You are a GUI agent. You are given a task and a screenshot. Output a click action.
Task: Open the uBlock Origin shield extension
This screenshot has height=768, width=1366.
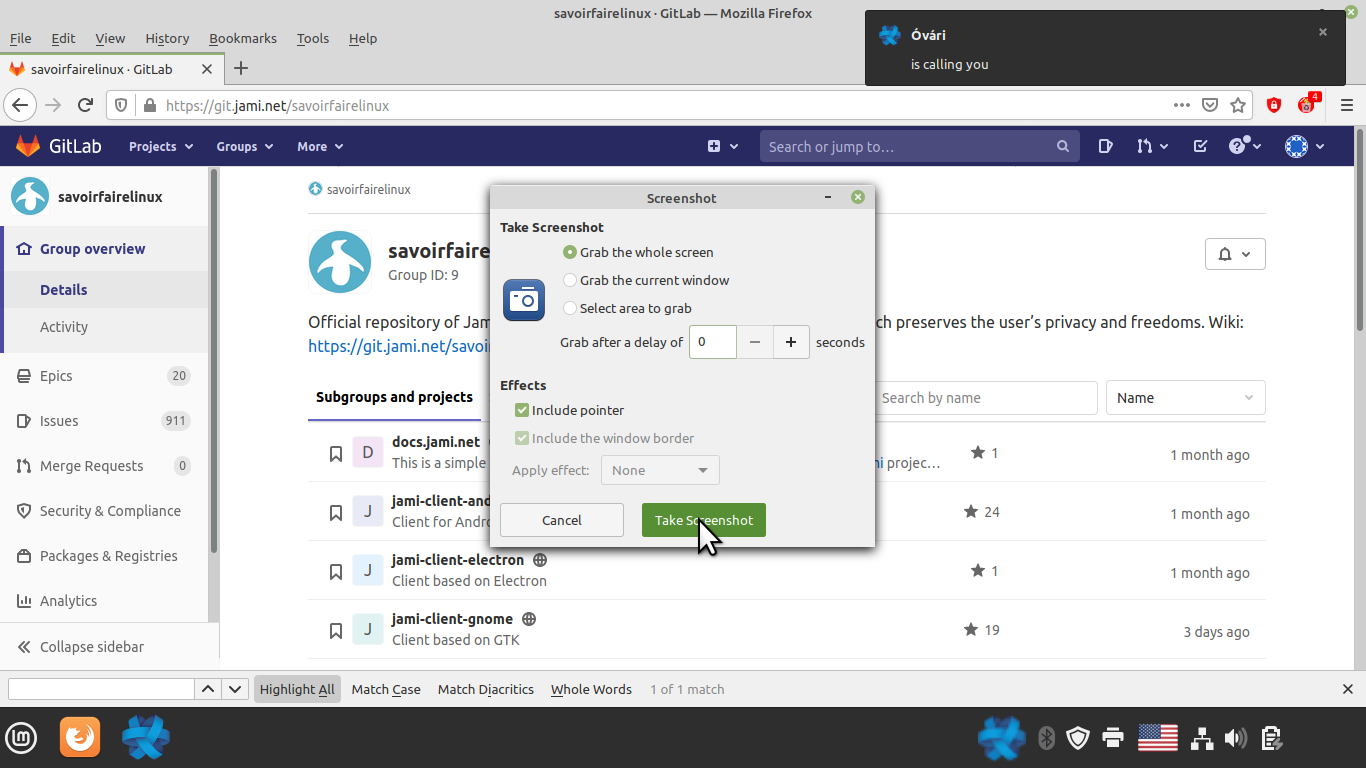(1274, 105)
